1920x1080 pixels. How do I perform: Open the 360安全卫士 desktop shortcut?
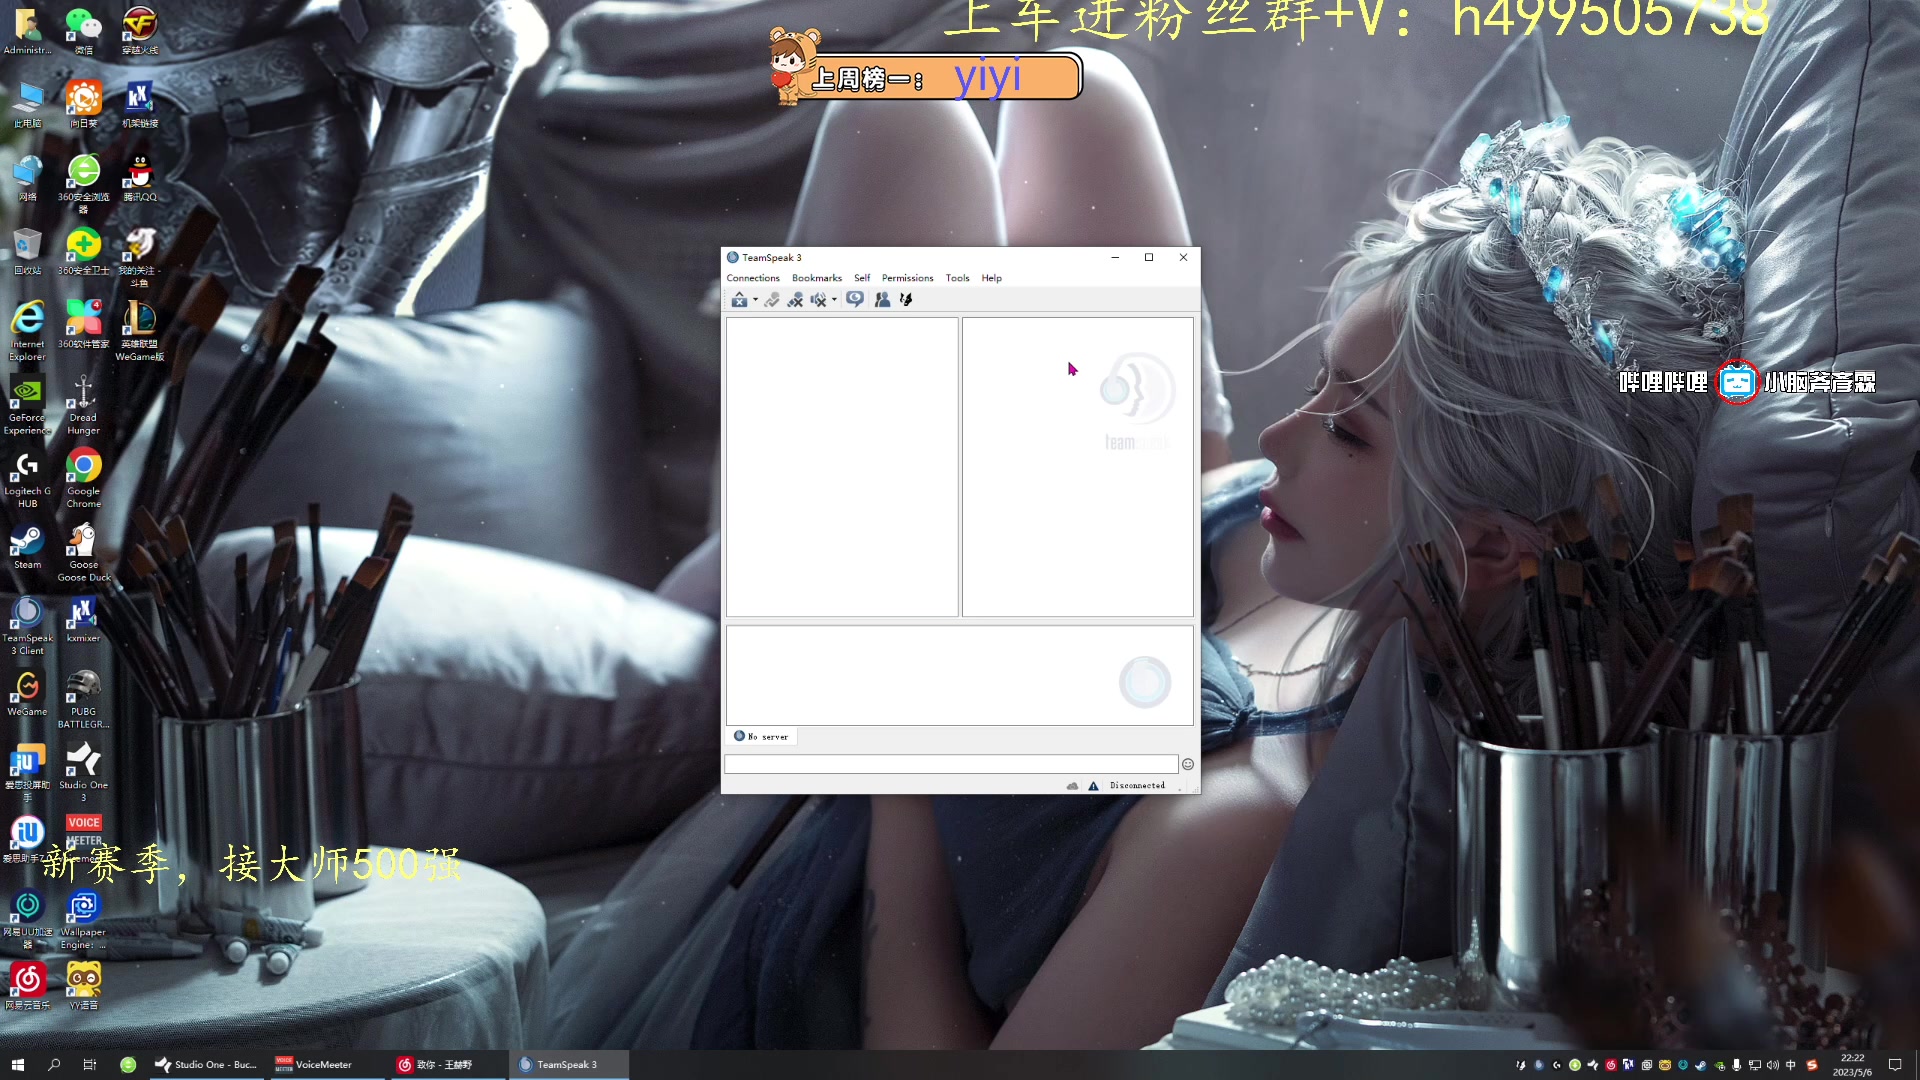click(x=84, y=251)
